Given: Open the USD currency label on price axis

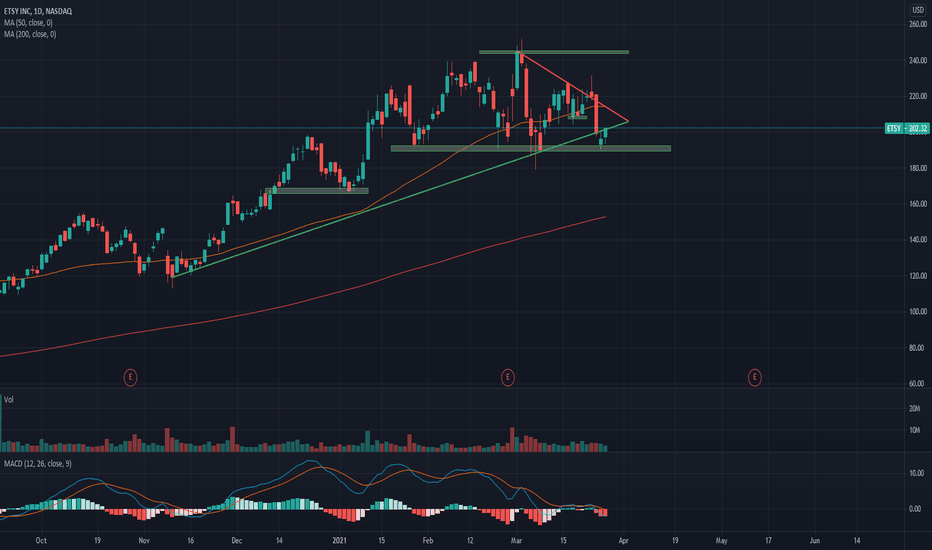Looking at the screenshot, I should coord(918,10).
